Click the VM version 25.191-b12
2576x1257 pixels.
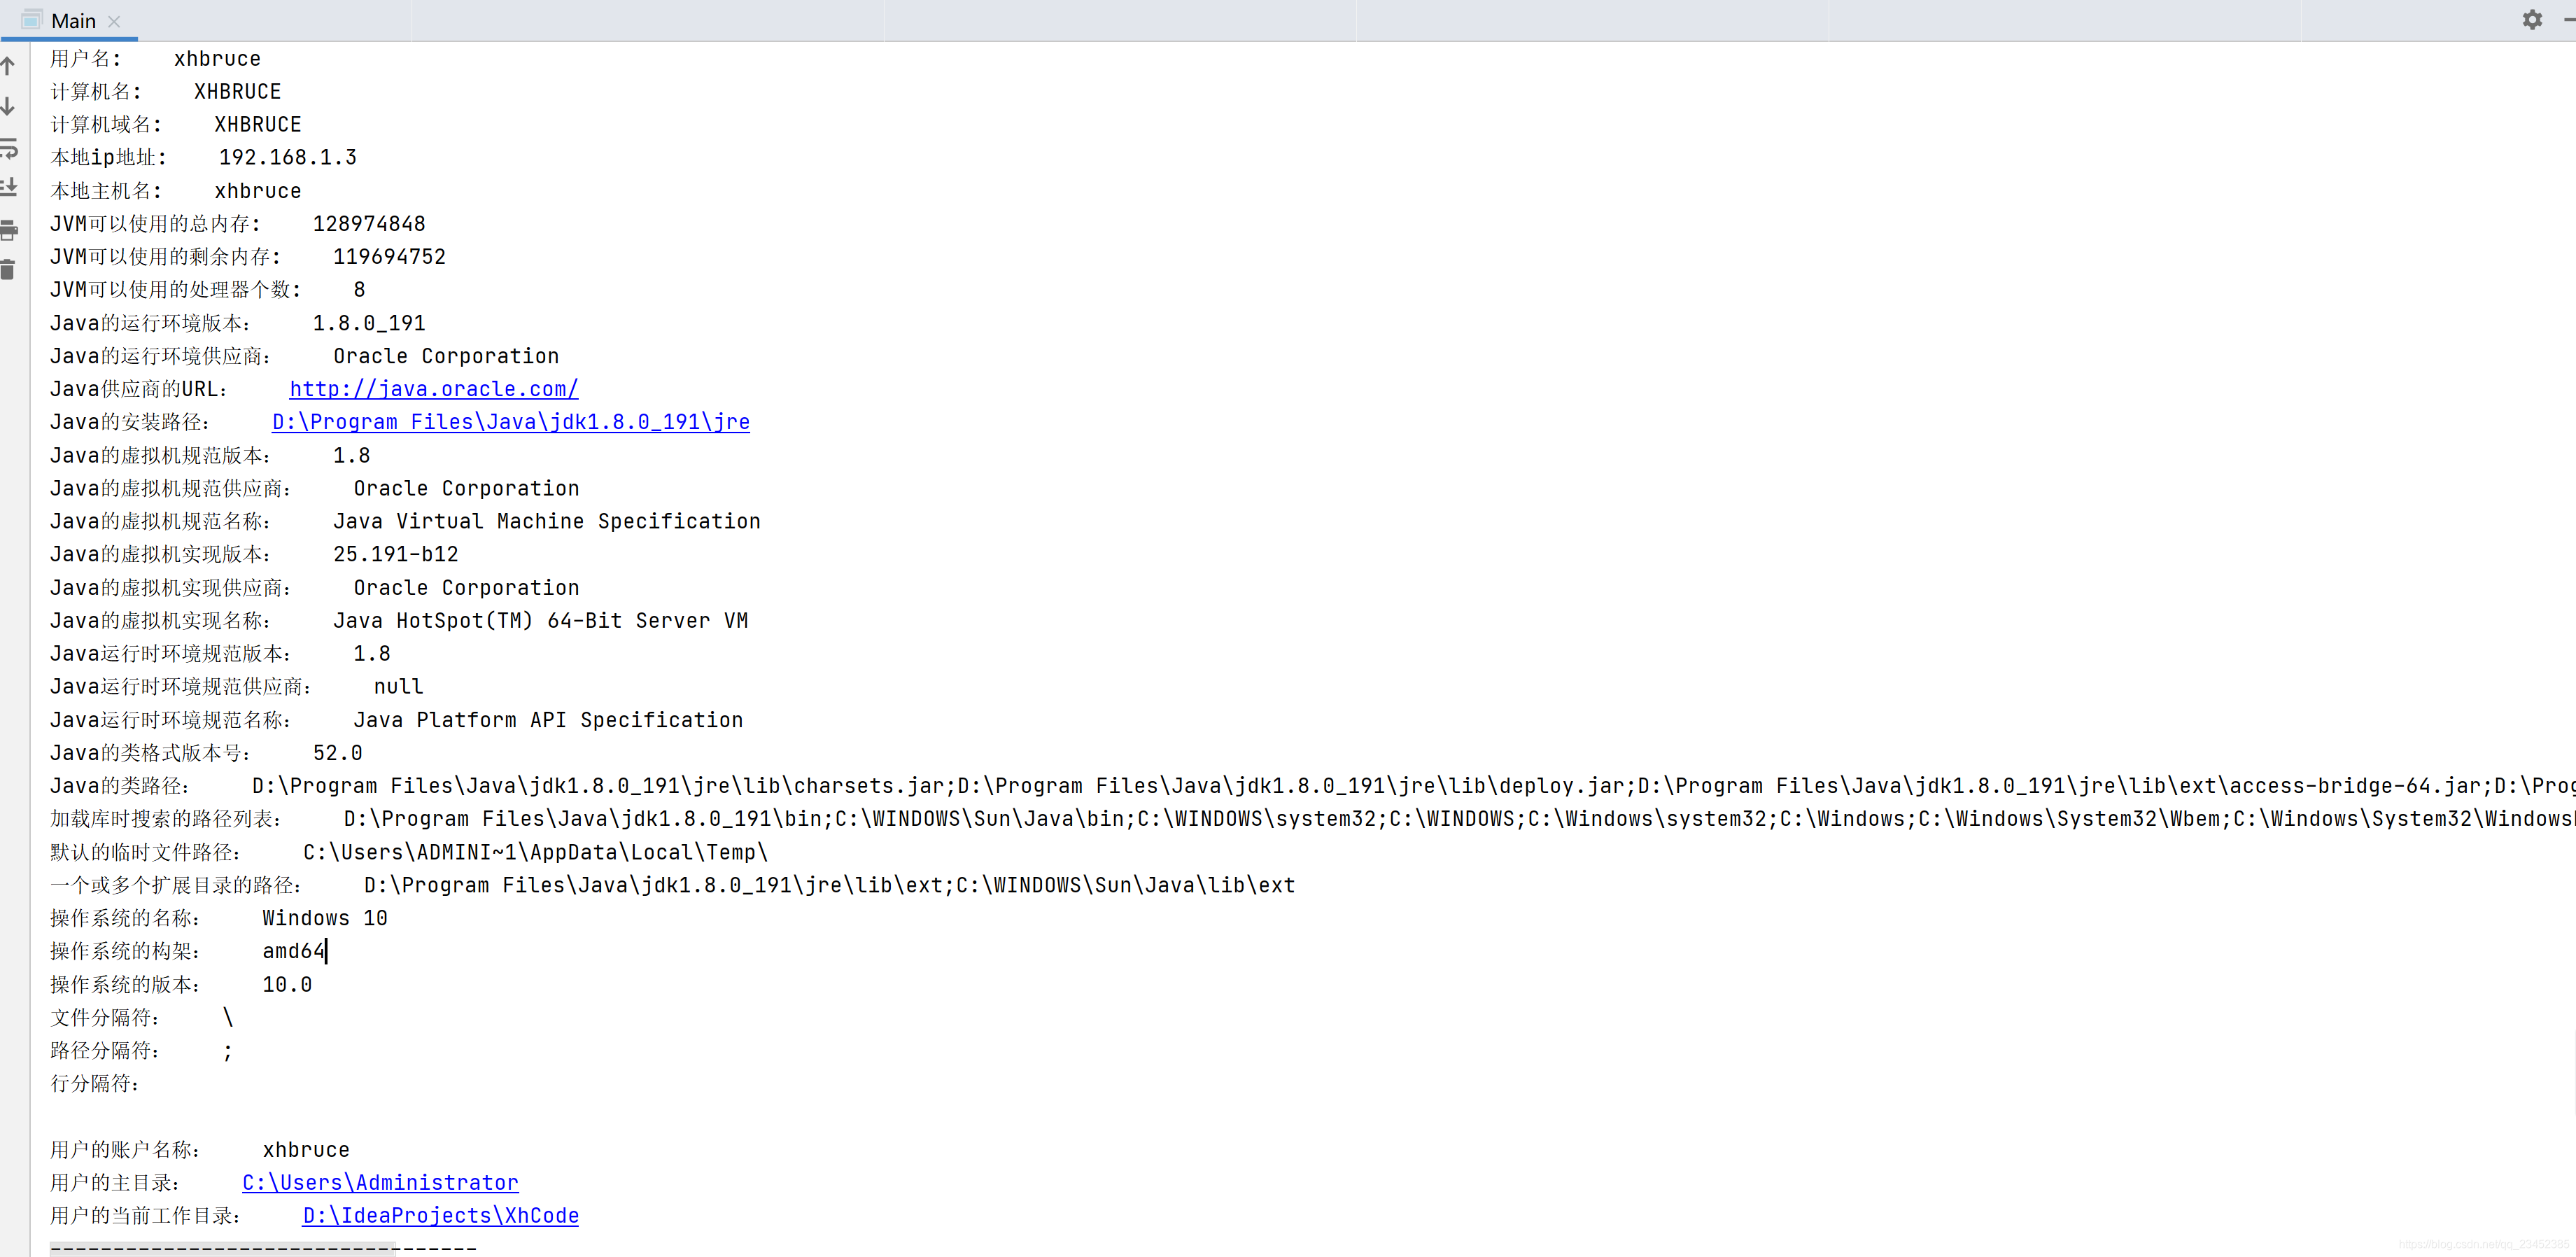pos(395,554)
